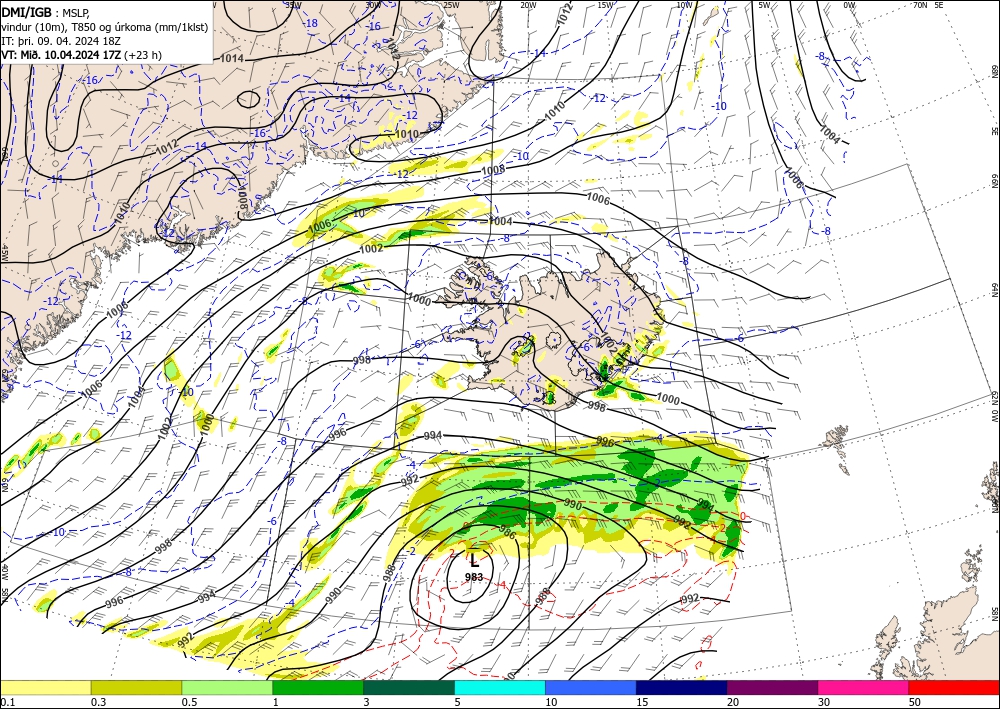The image size is (1000, 709).
Task: Click the 64N latitude label
Action: pyautogui.click(x=994, y=289)
